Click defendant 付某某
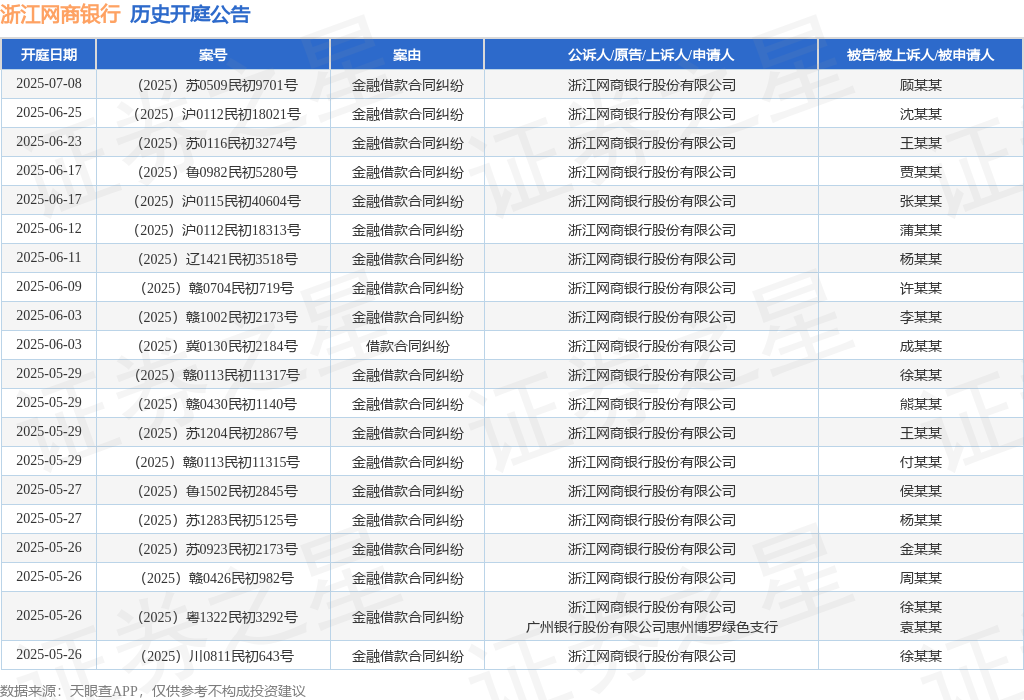1024x700 pixels. pyautogui.click(x=921, y=462)
